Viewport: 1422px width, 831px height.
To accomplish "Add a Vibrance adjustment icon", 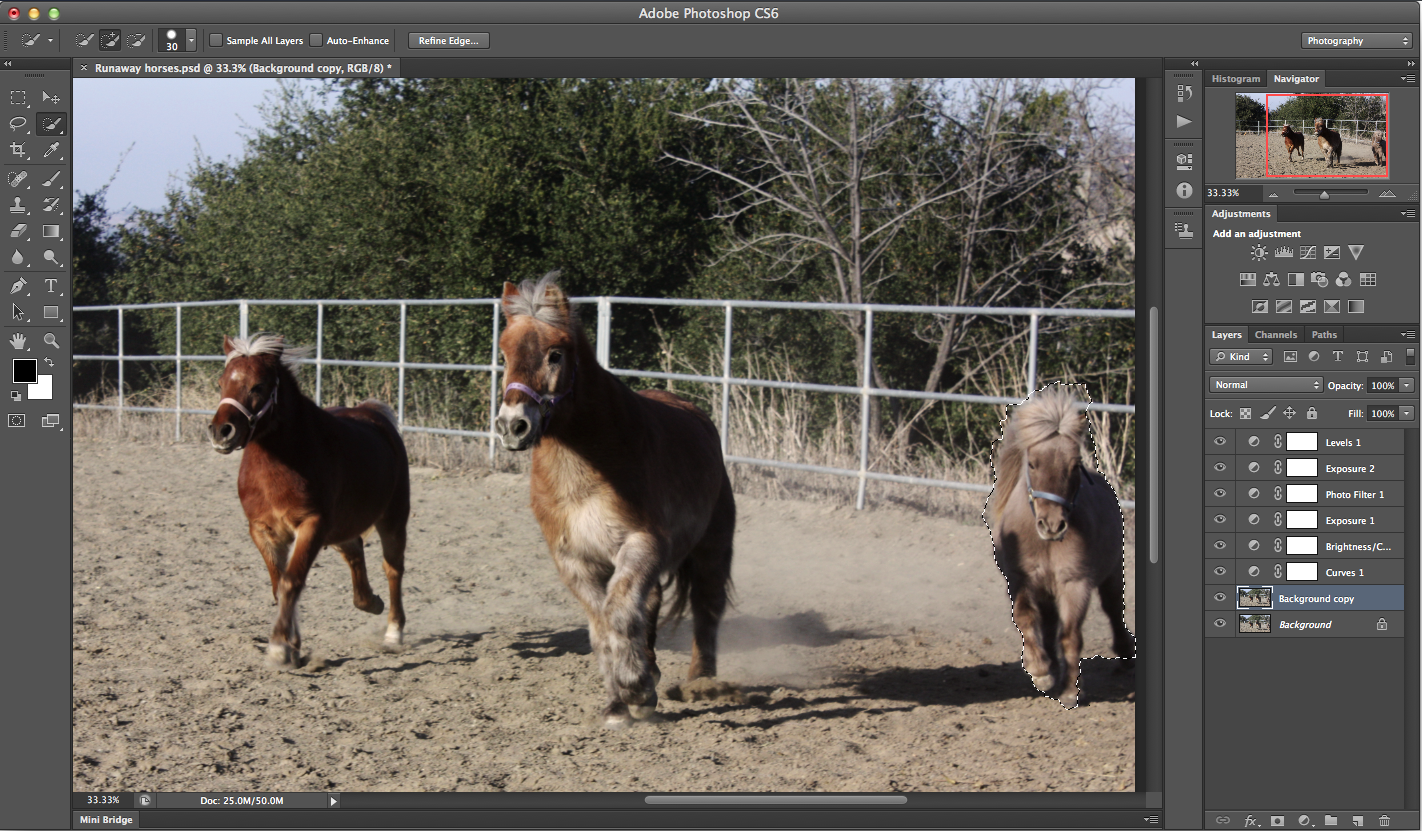I will [x=1356, y=253].
